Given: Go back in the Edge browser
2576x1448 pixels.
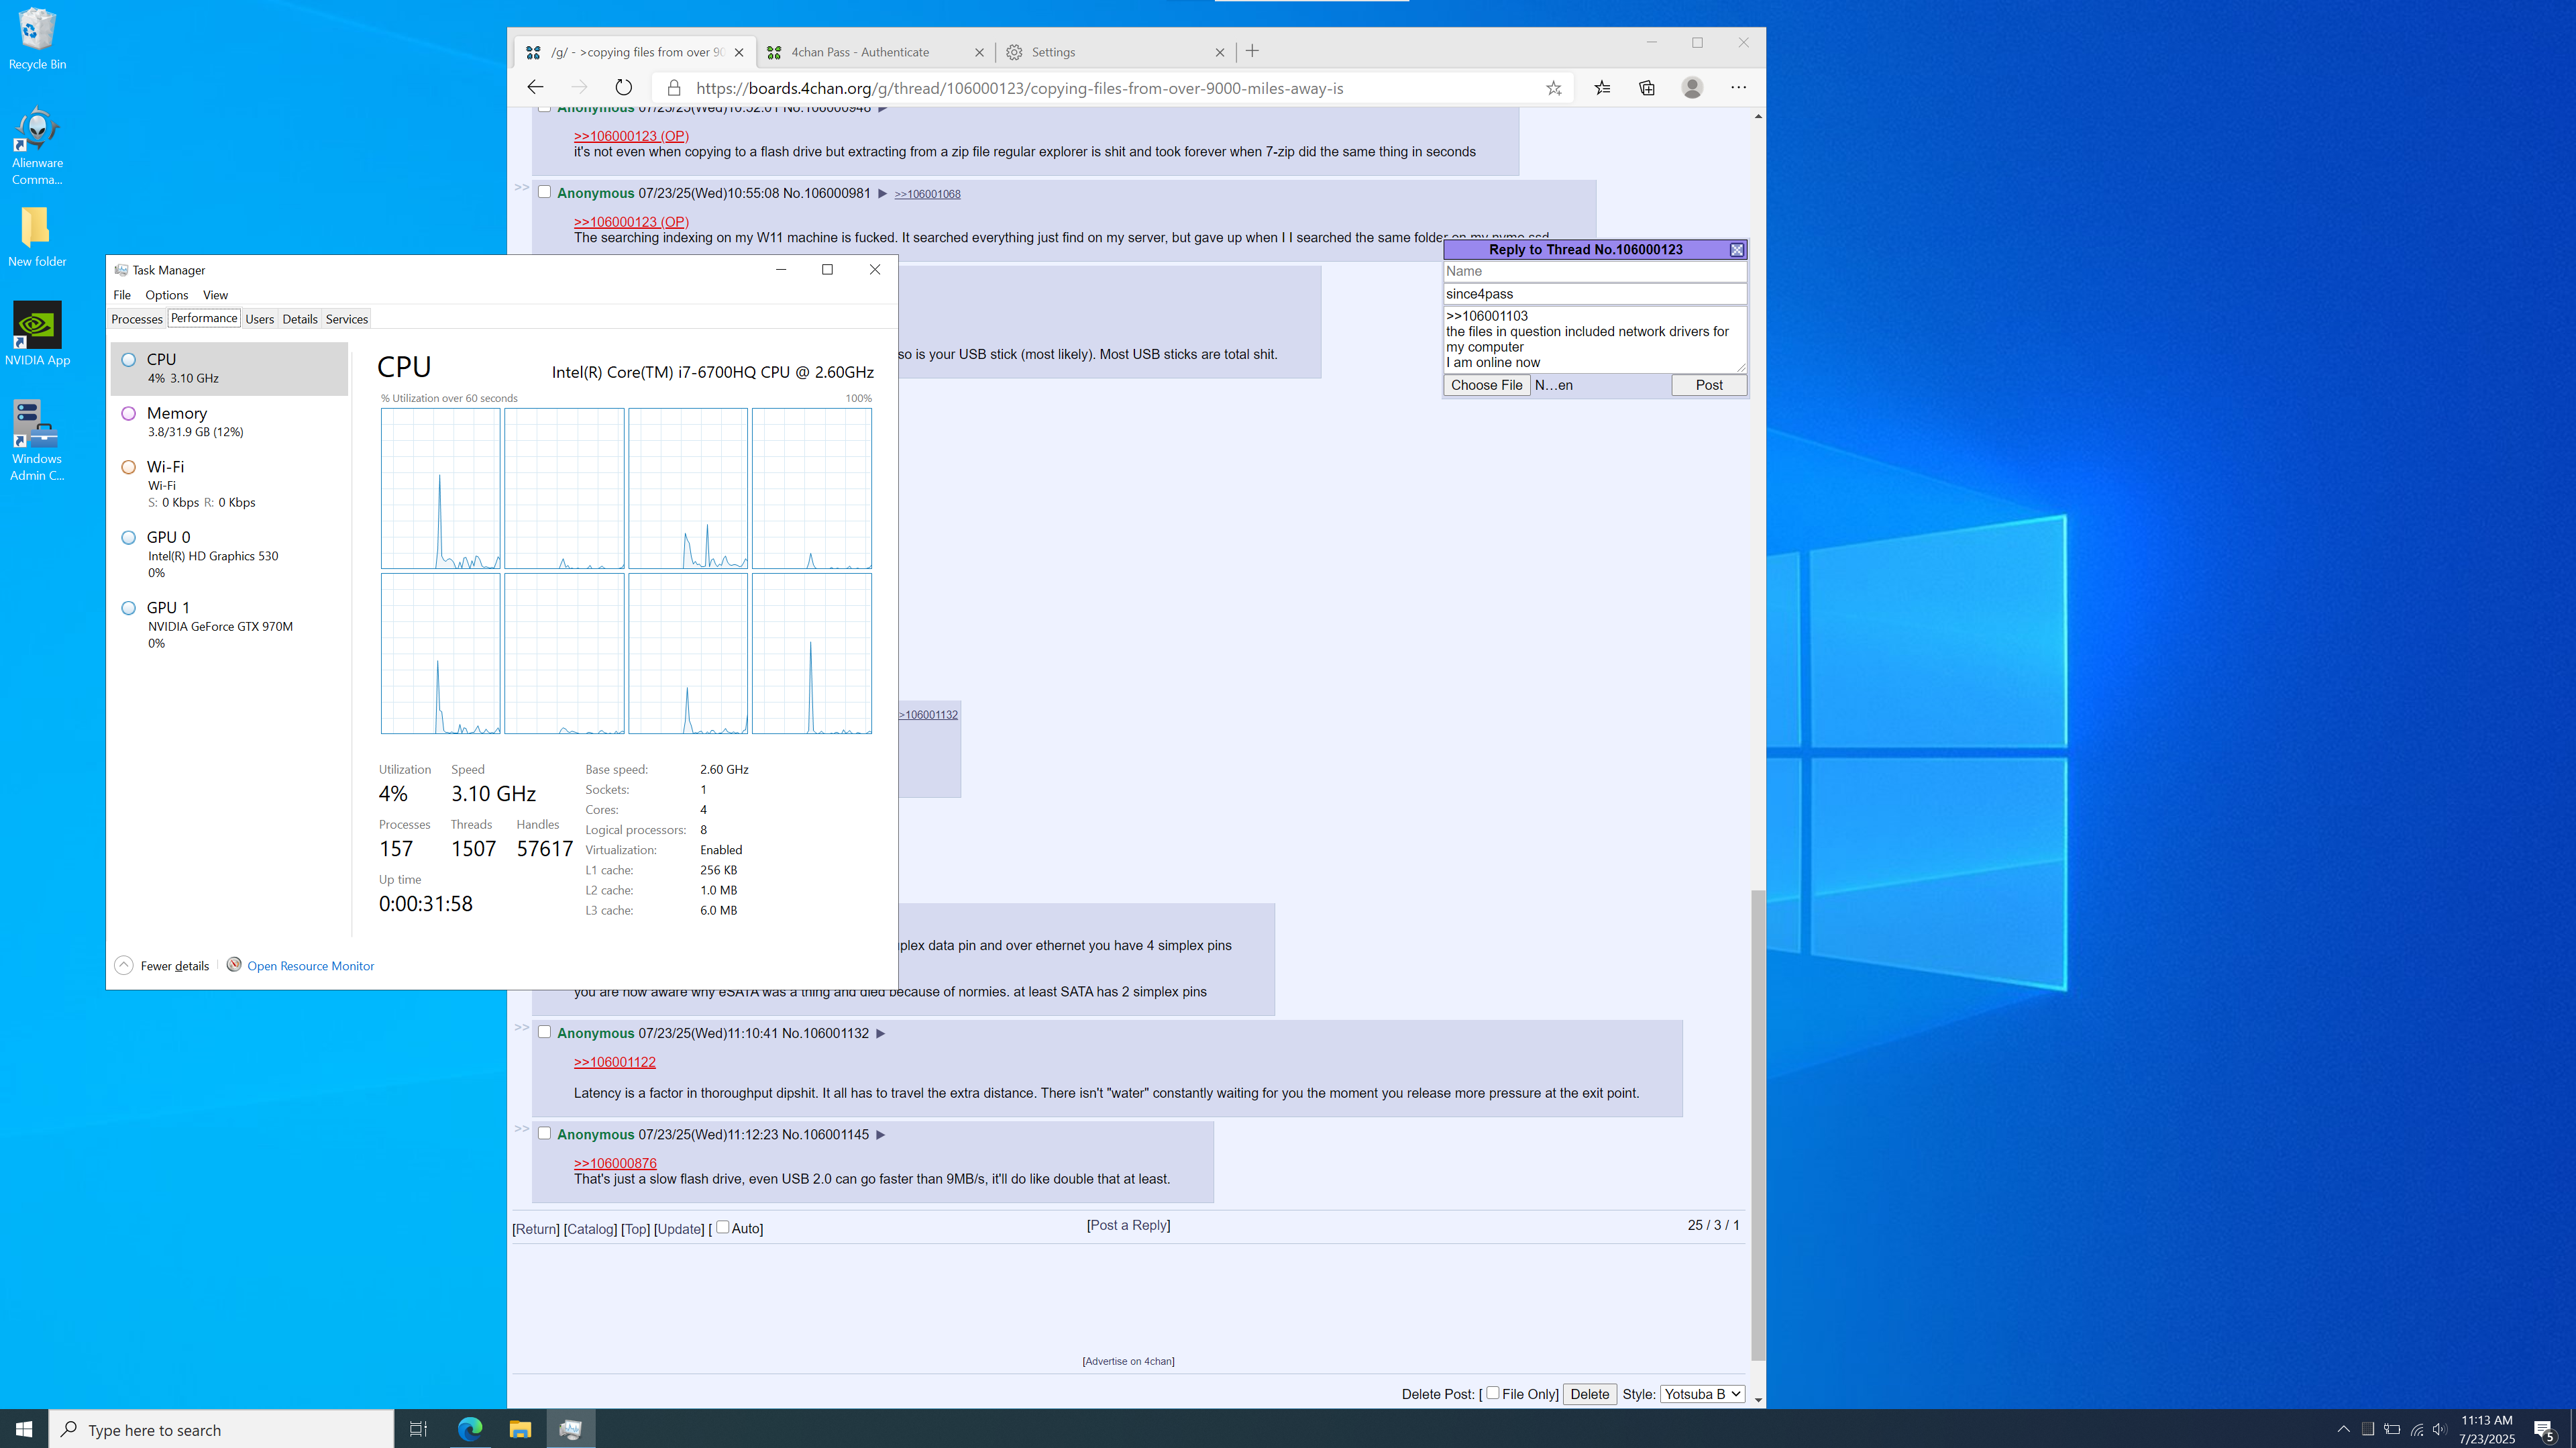Looking at the screenshot, I should point(535,88).
